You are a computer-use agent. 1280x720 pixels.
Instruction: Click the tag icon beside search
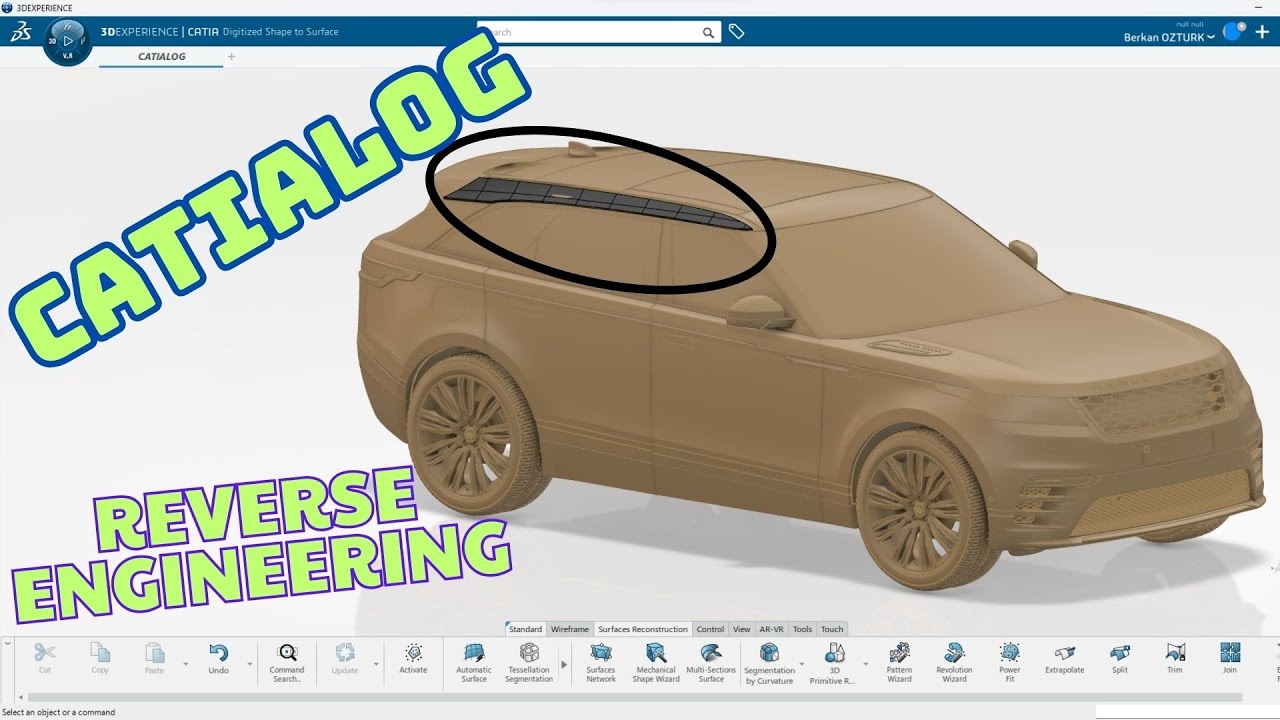[736, 32]
